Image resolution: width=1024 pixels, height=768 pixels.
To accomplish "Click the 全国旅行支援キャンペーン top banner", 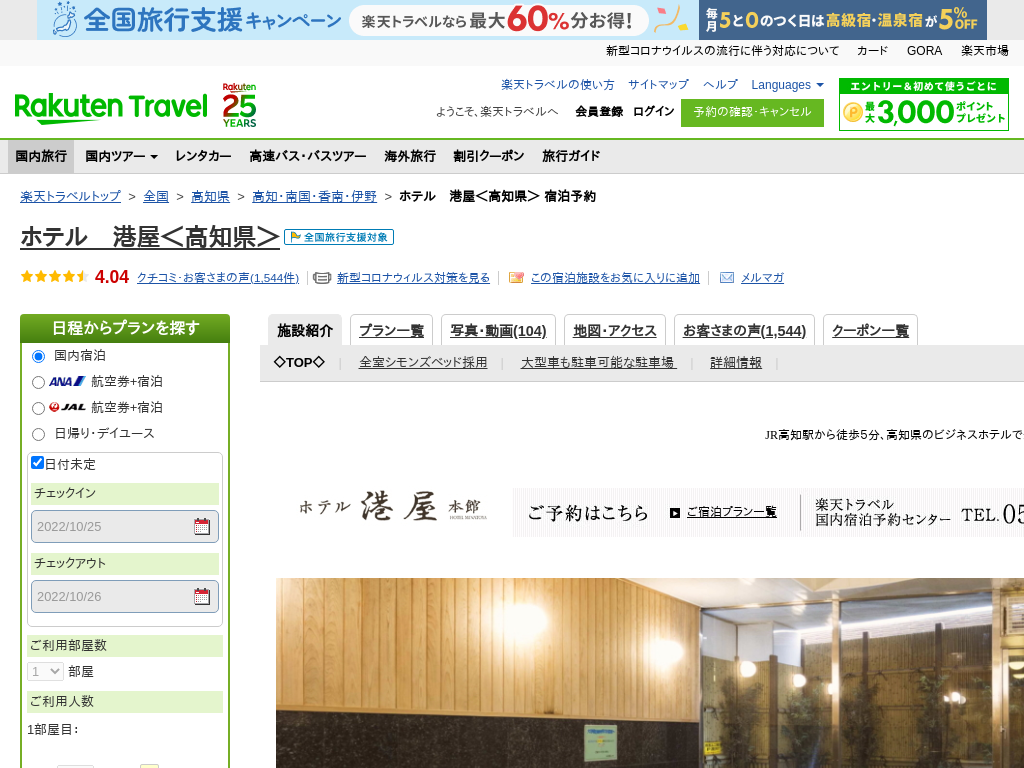I will 368,20.
